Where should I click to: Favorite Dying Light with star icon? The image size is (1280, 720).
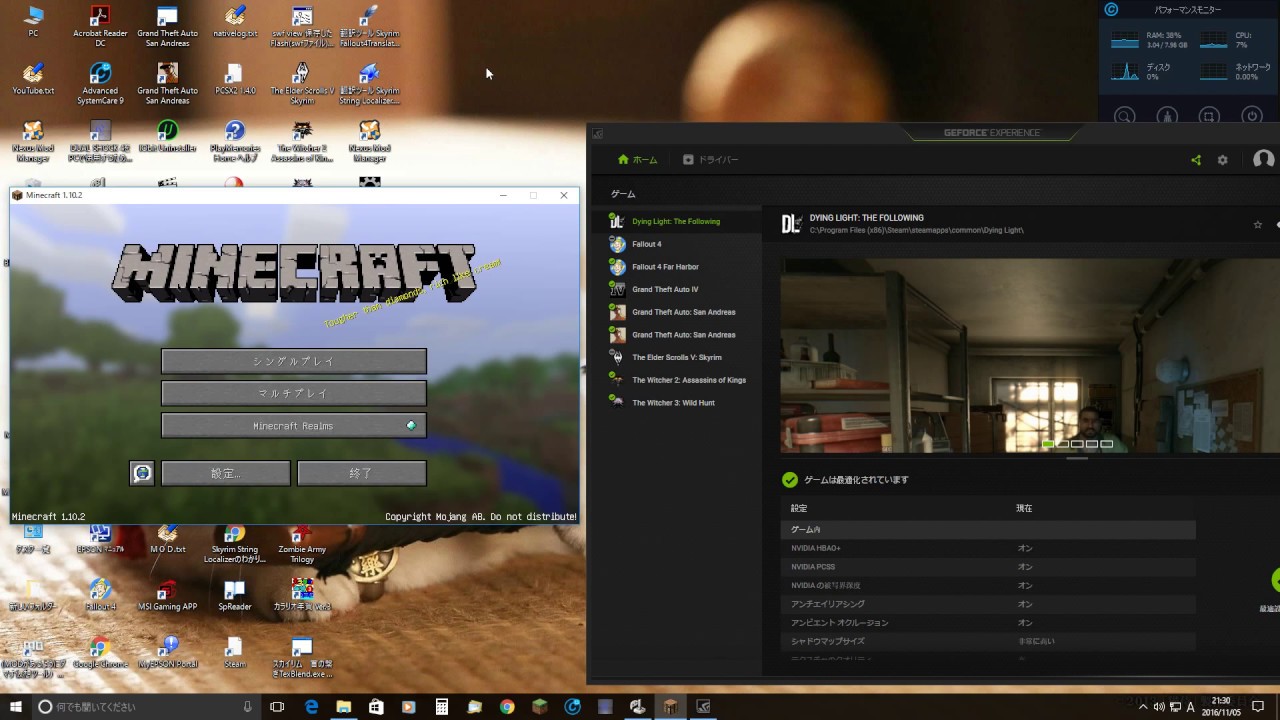pos(1258,225)
